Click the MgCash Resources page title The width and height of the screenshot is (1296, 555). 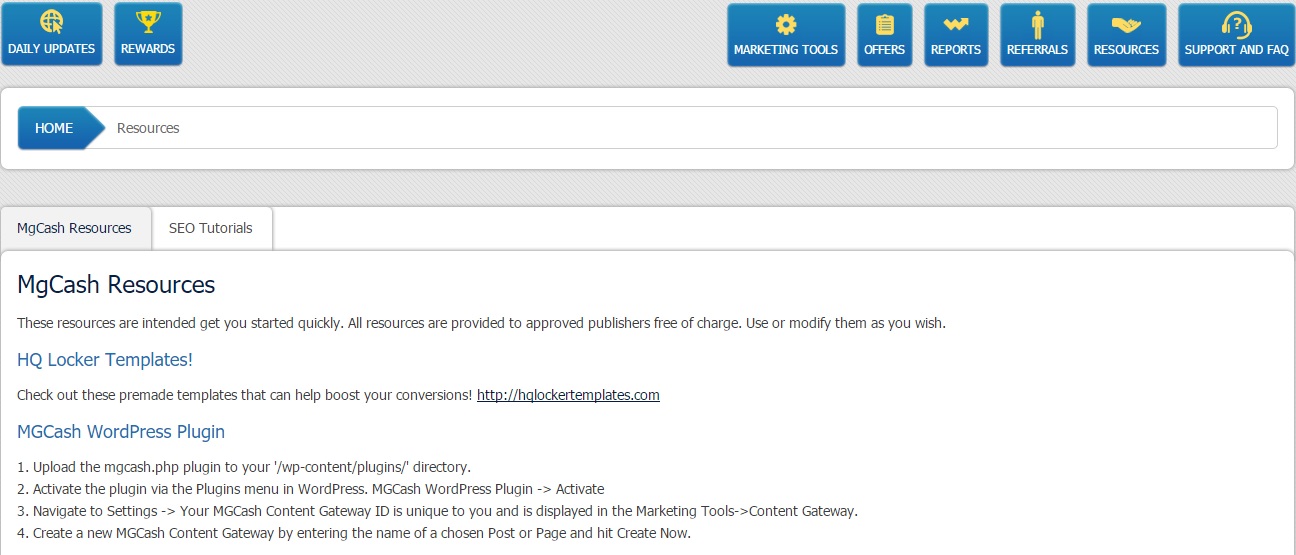click(116, 285)
